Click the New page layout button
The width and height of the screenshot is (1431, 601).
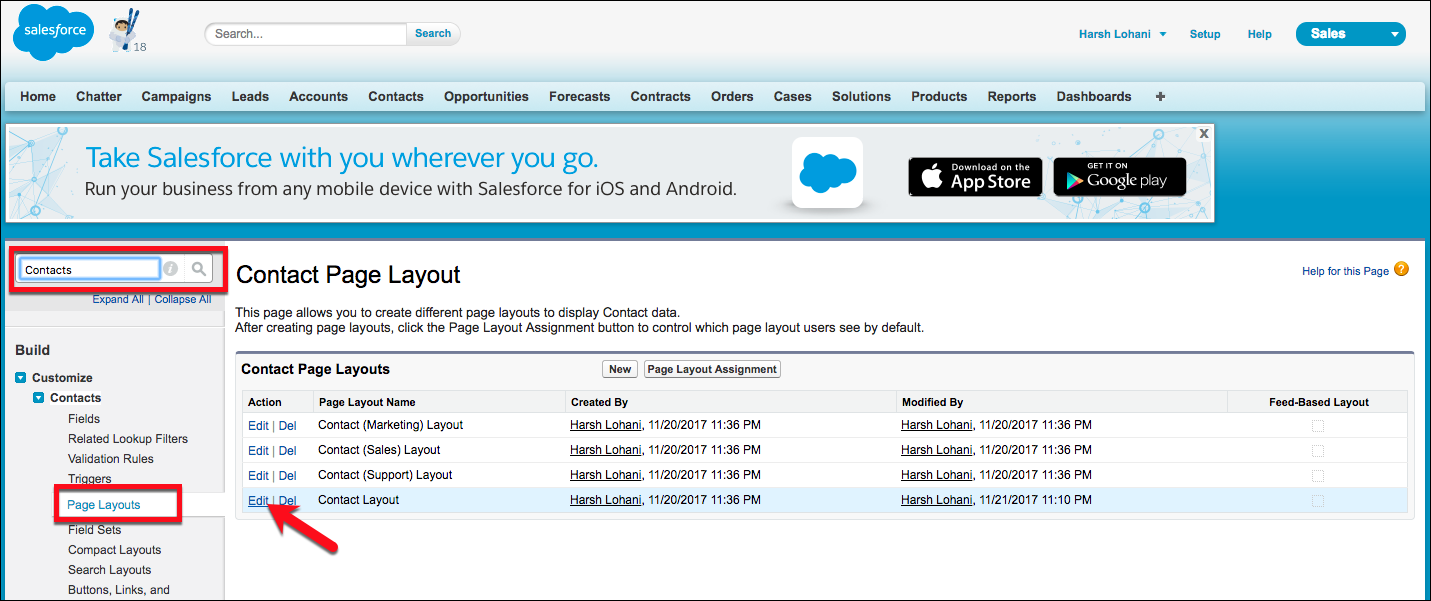[x=620, y=370]
